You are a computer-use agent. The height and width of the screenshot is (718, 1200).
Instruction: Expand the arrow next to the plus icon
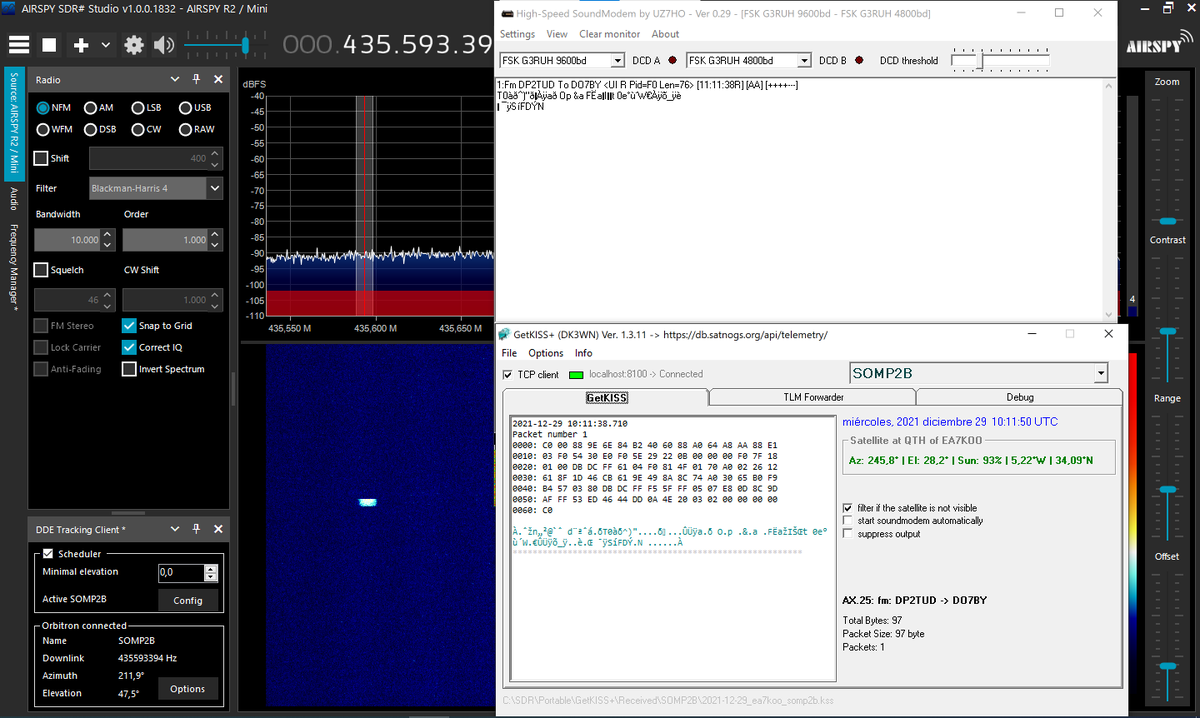tap(106, 45)
